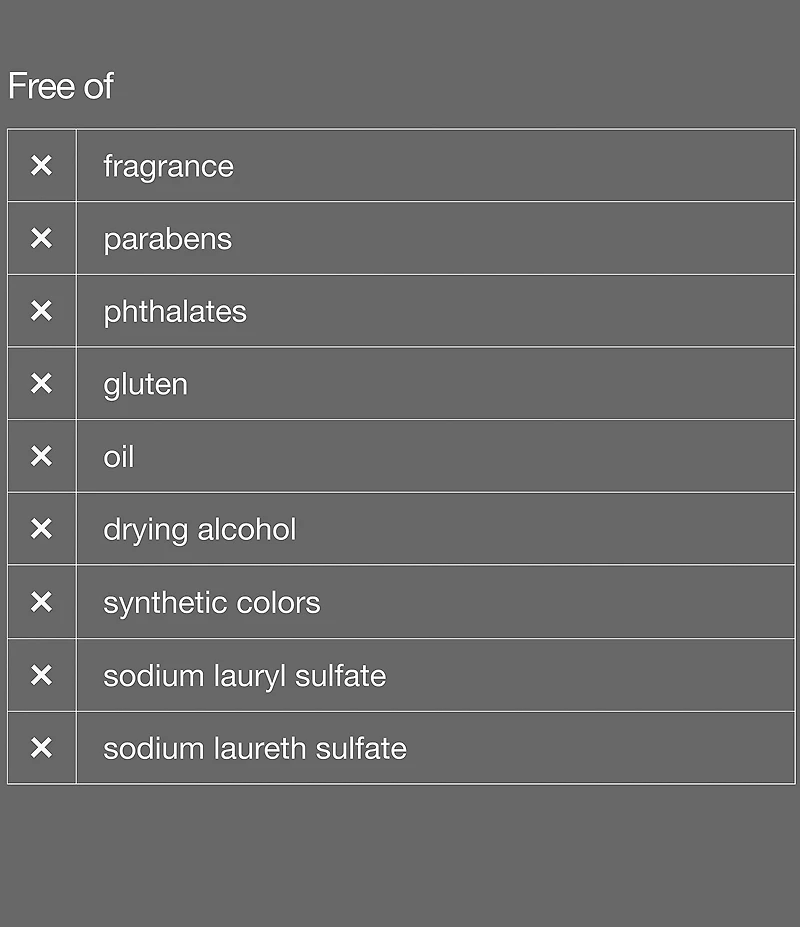Tap the X next to sodium lauryl sulfate
Viewport: 800px width, 927px height.
(41, 675)
